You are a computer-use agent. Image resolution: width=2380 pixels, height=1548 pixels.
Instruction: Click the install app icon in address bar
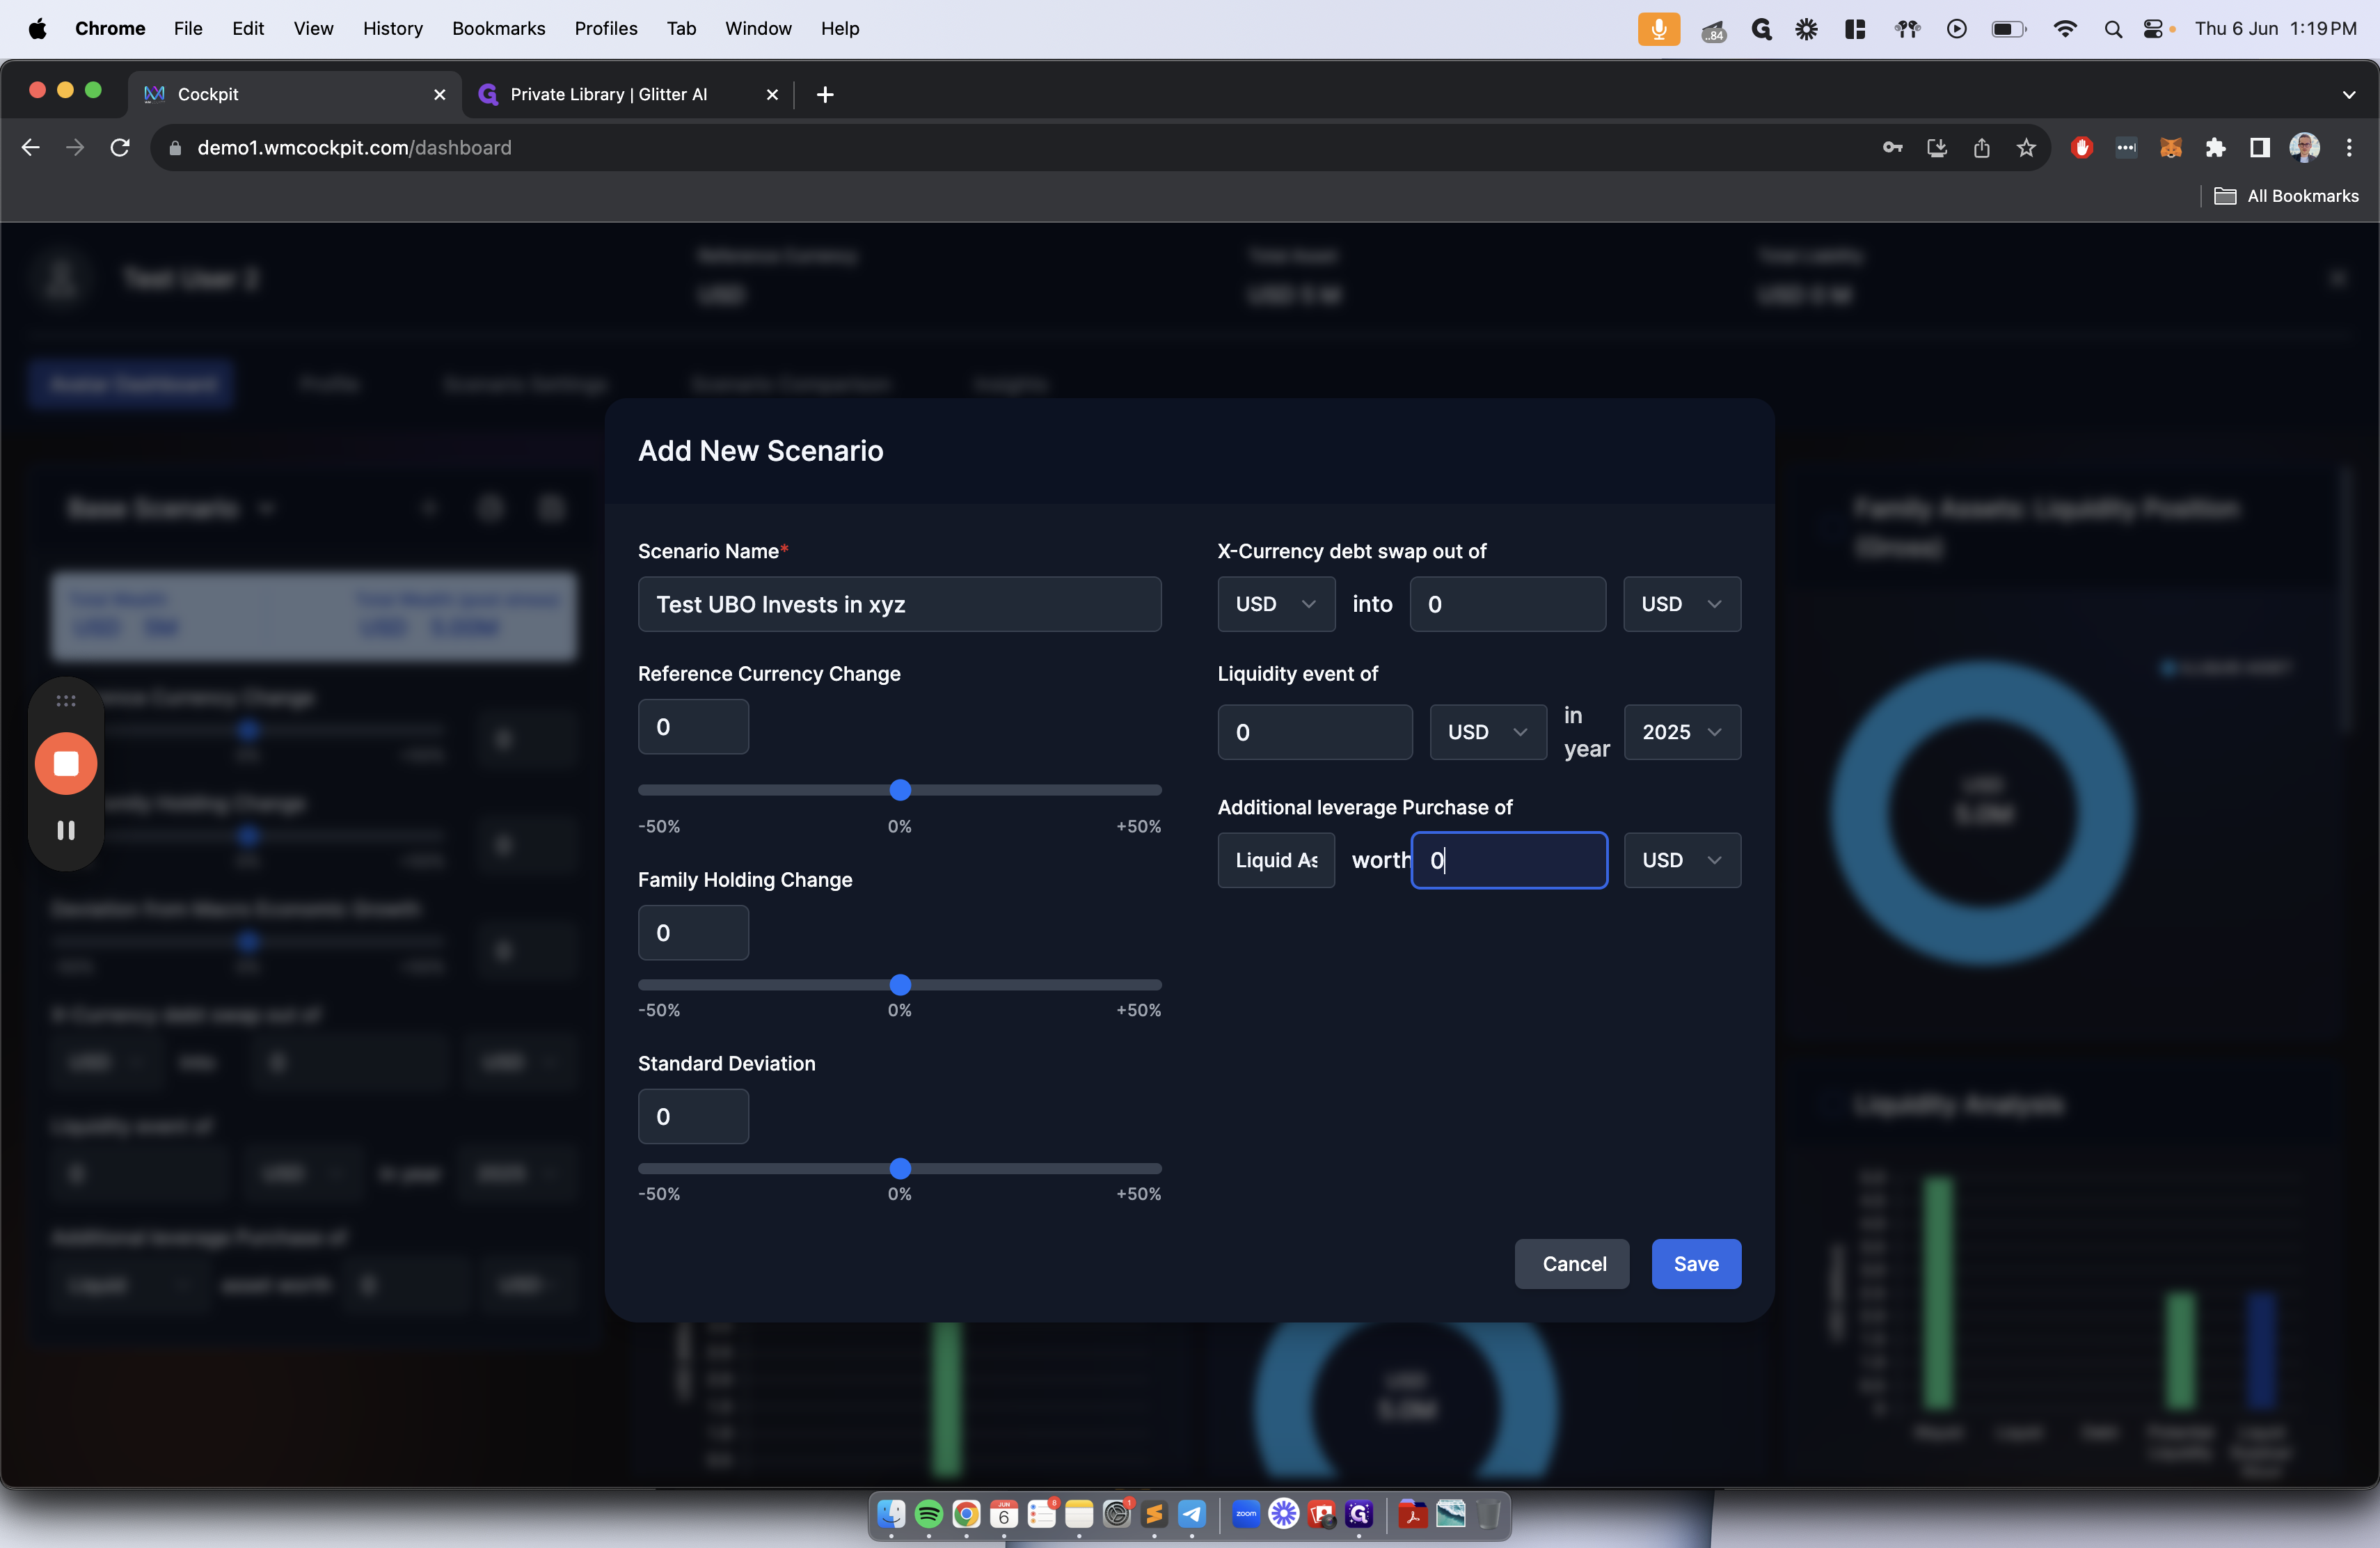click(x=1937, y=148)
